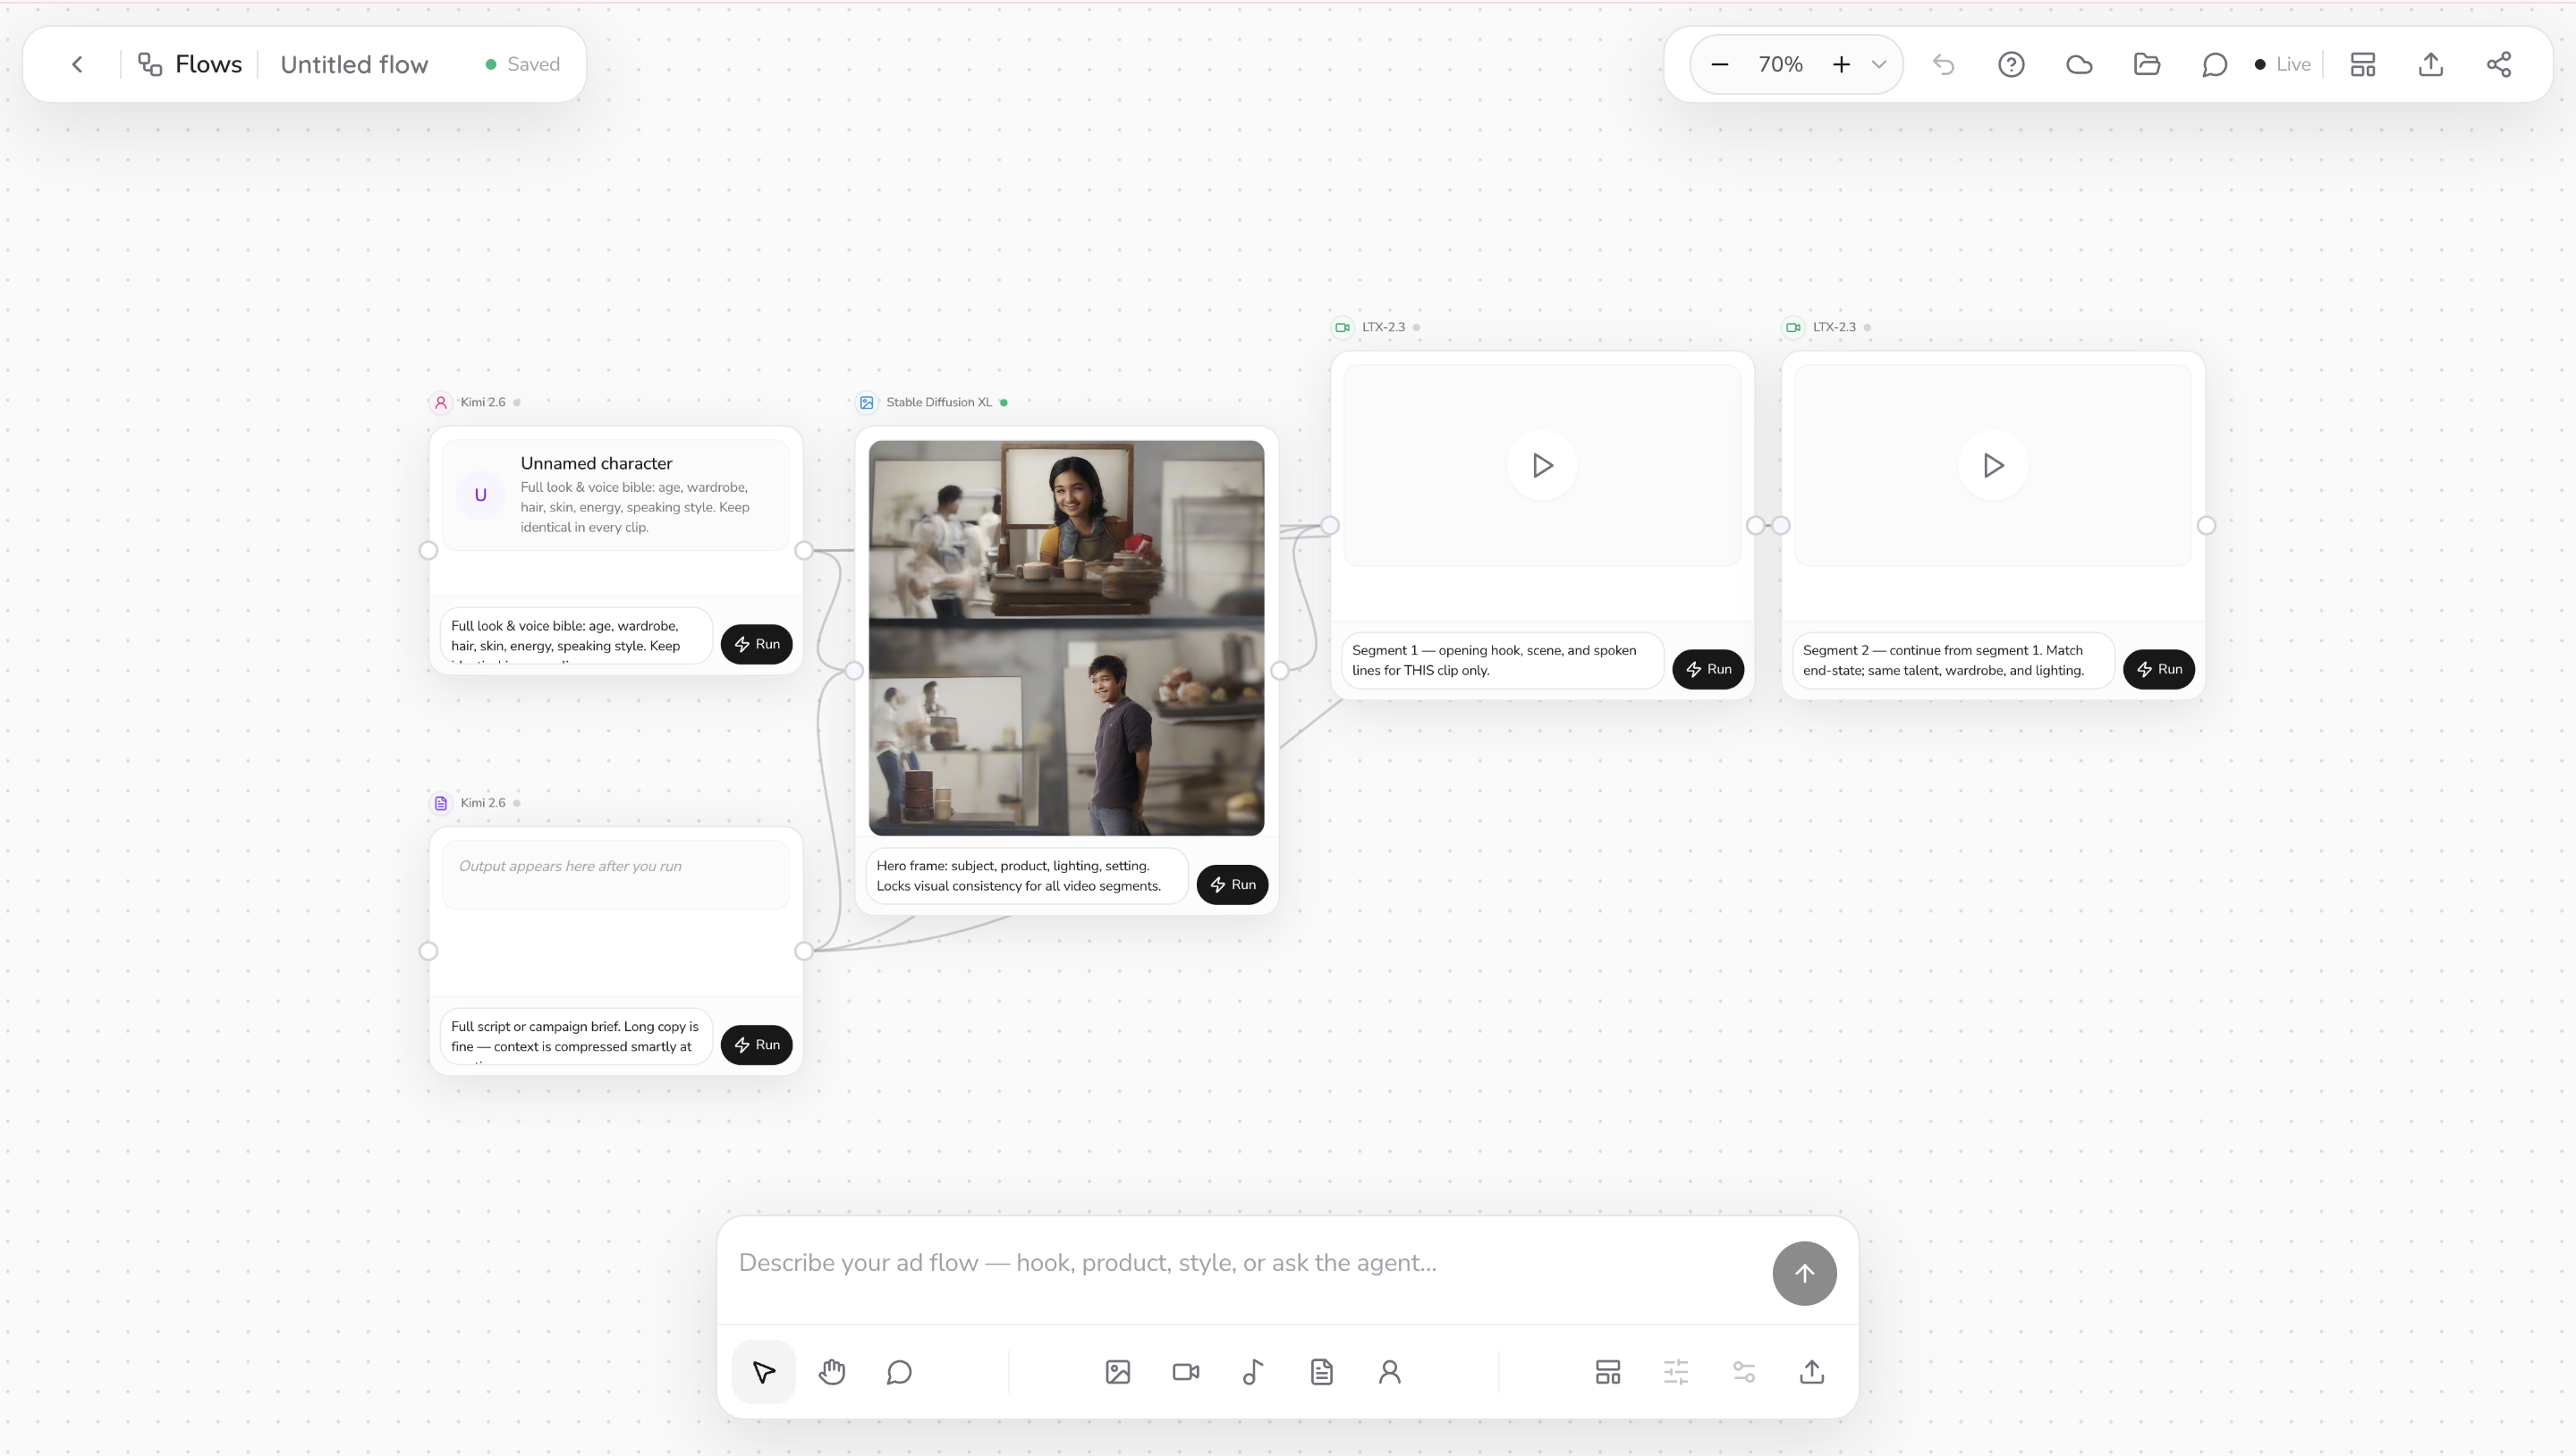Edit the Segment 1 opening hook prompt
Screen dimensions: 2576x1456
[1502, 660]
